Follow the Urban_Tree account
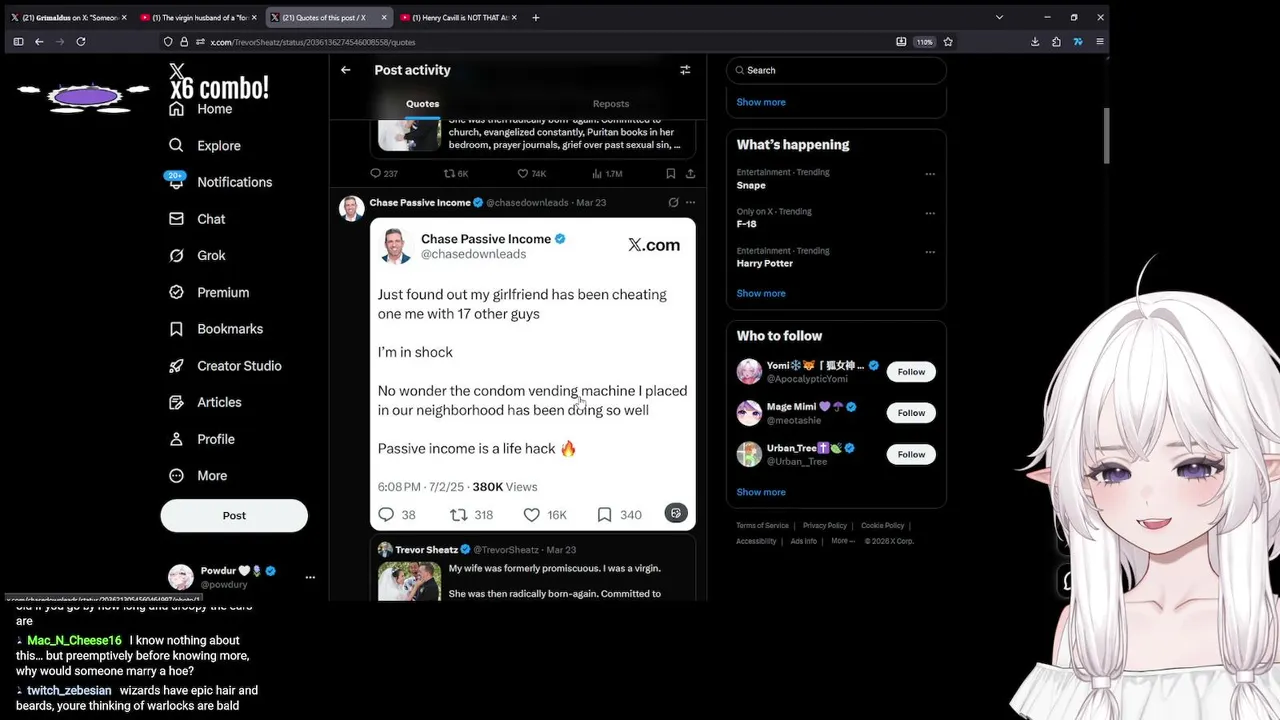1280x720 pixels. pos(911,454)
